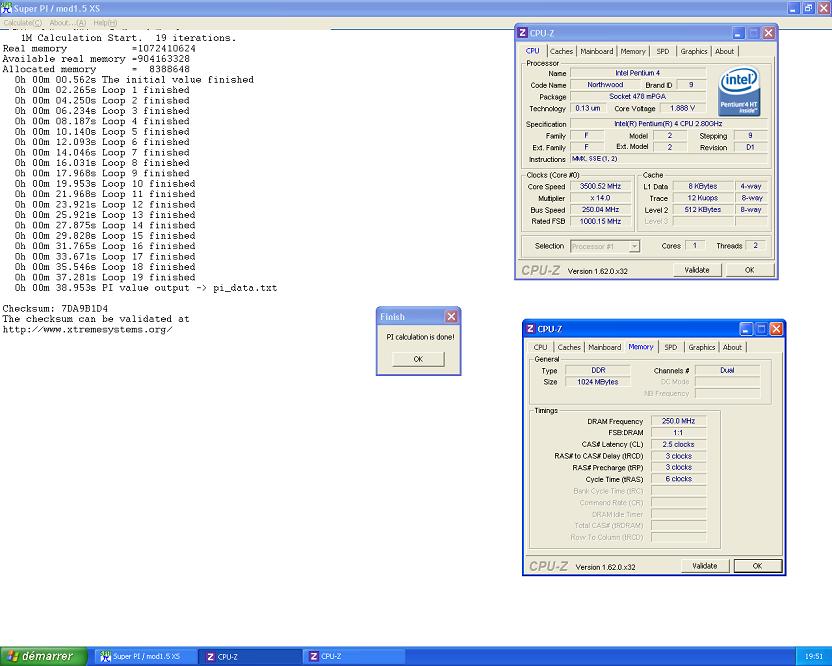
Task: Open the About menu in Super PI
Action: coord(67,23)
